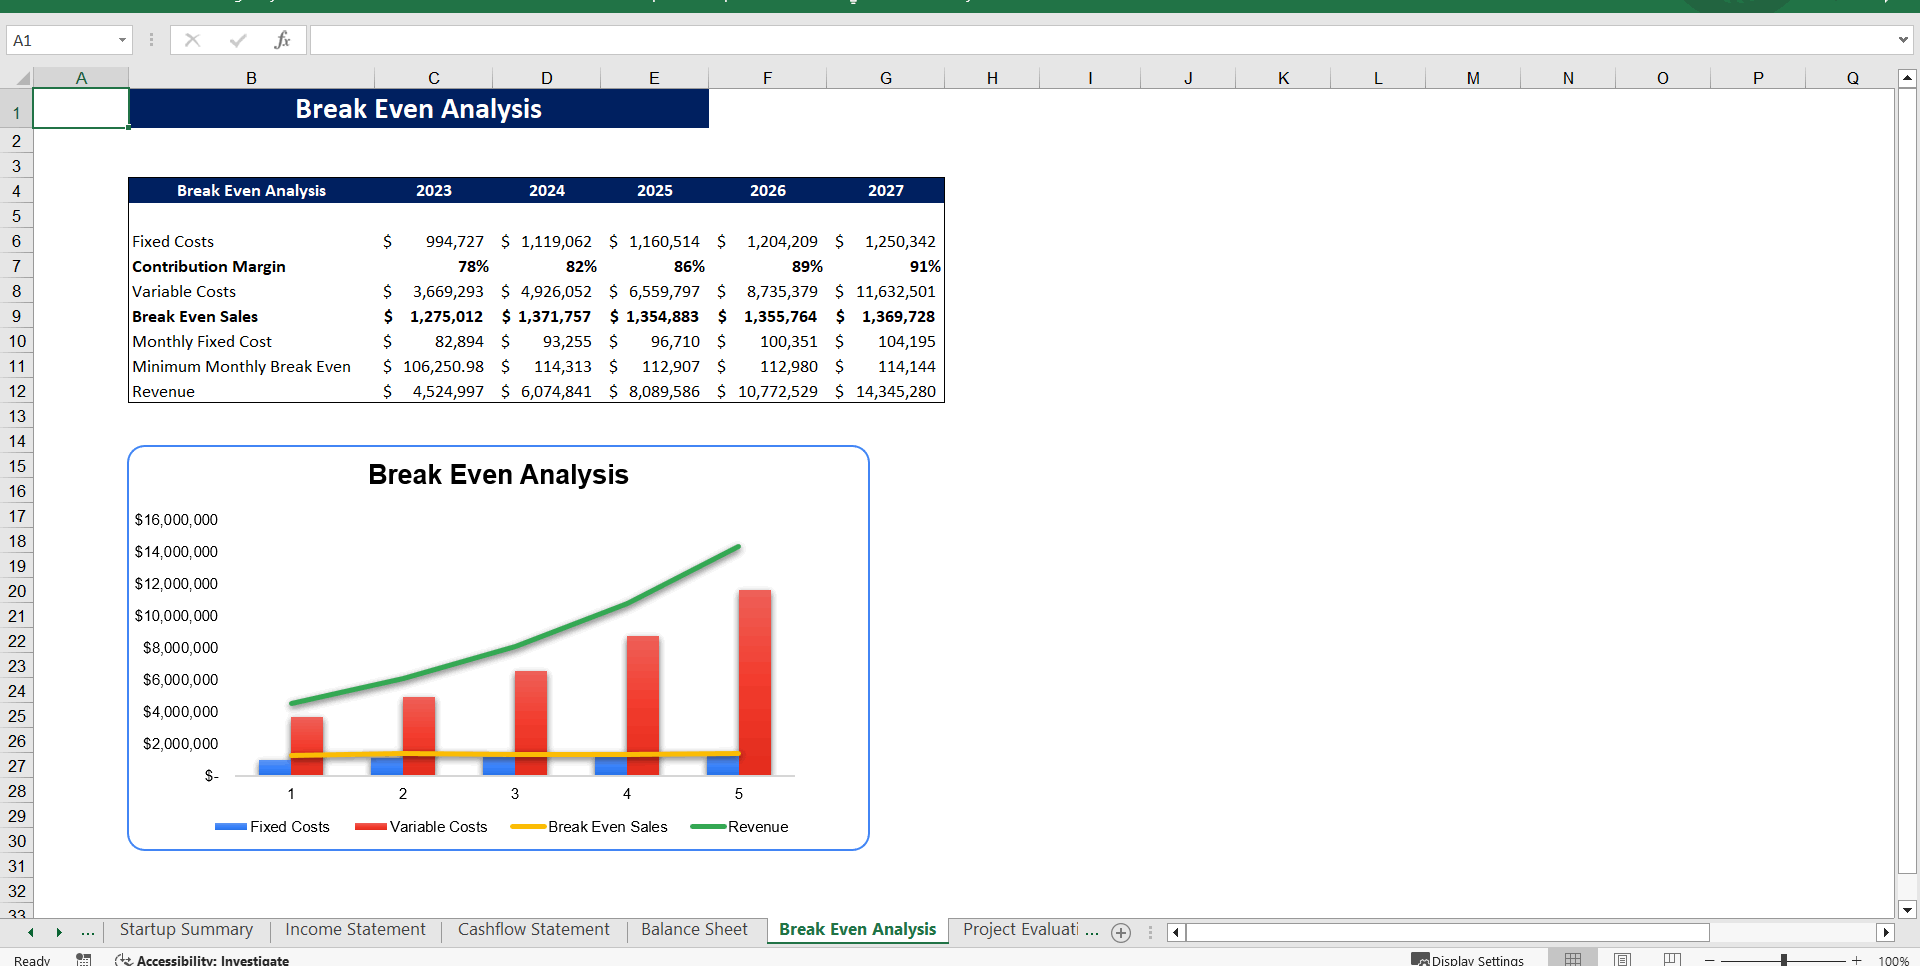The height and width of the screenshot is (966, 1920).
Task: Switch to Page Break Preview view icon
Action: click(x=1671, y=957)
